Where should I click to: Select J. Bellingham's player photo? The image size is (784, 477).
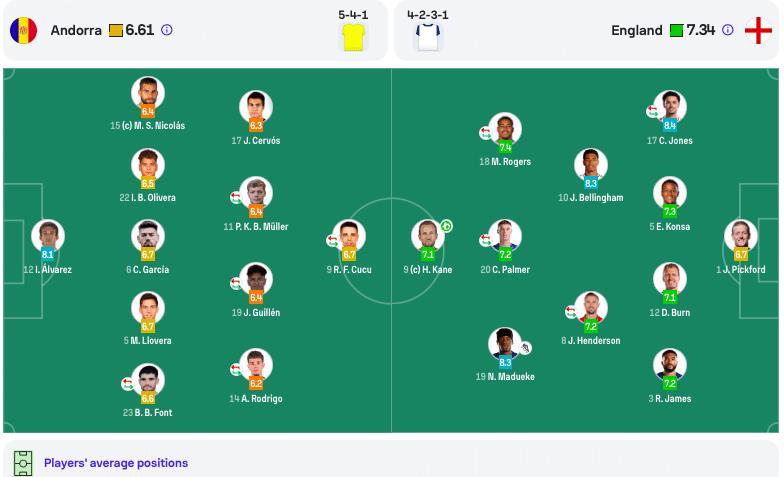[x=590, y=164]
